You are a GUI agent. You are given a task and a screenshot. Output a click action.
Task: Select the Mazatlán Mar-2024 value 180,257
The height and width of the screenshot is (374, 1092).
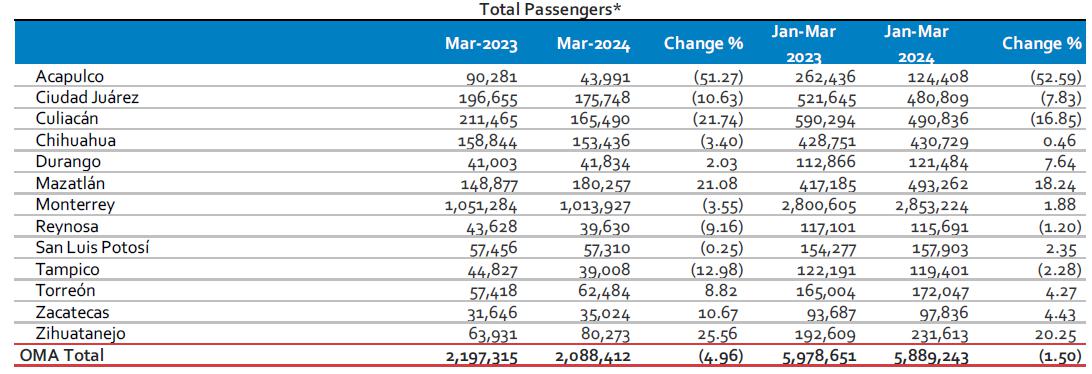(600, 184)
